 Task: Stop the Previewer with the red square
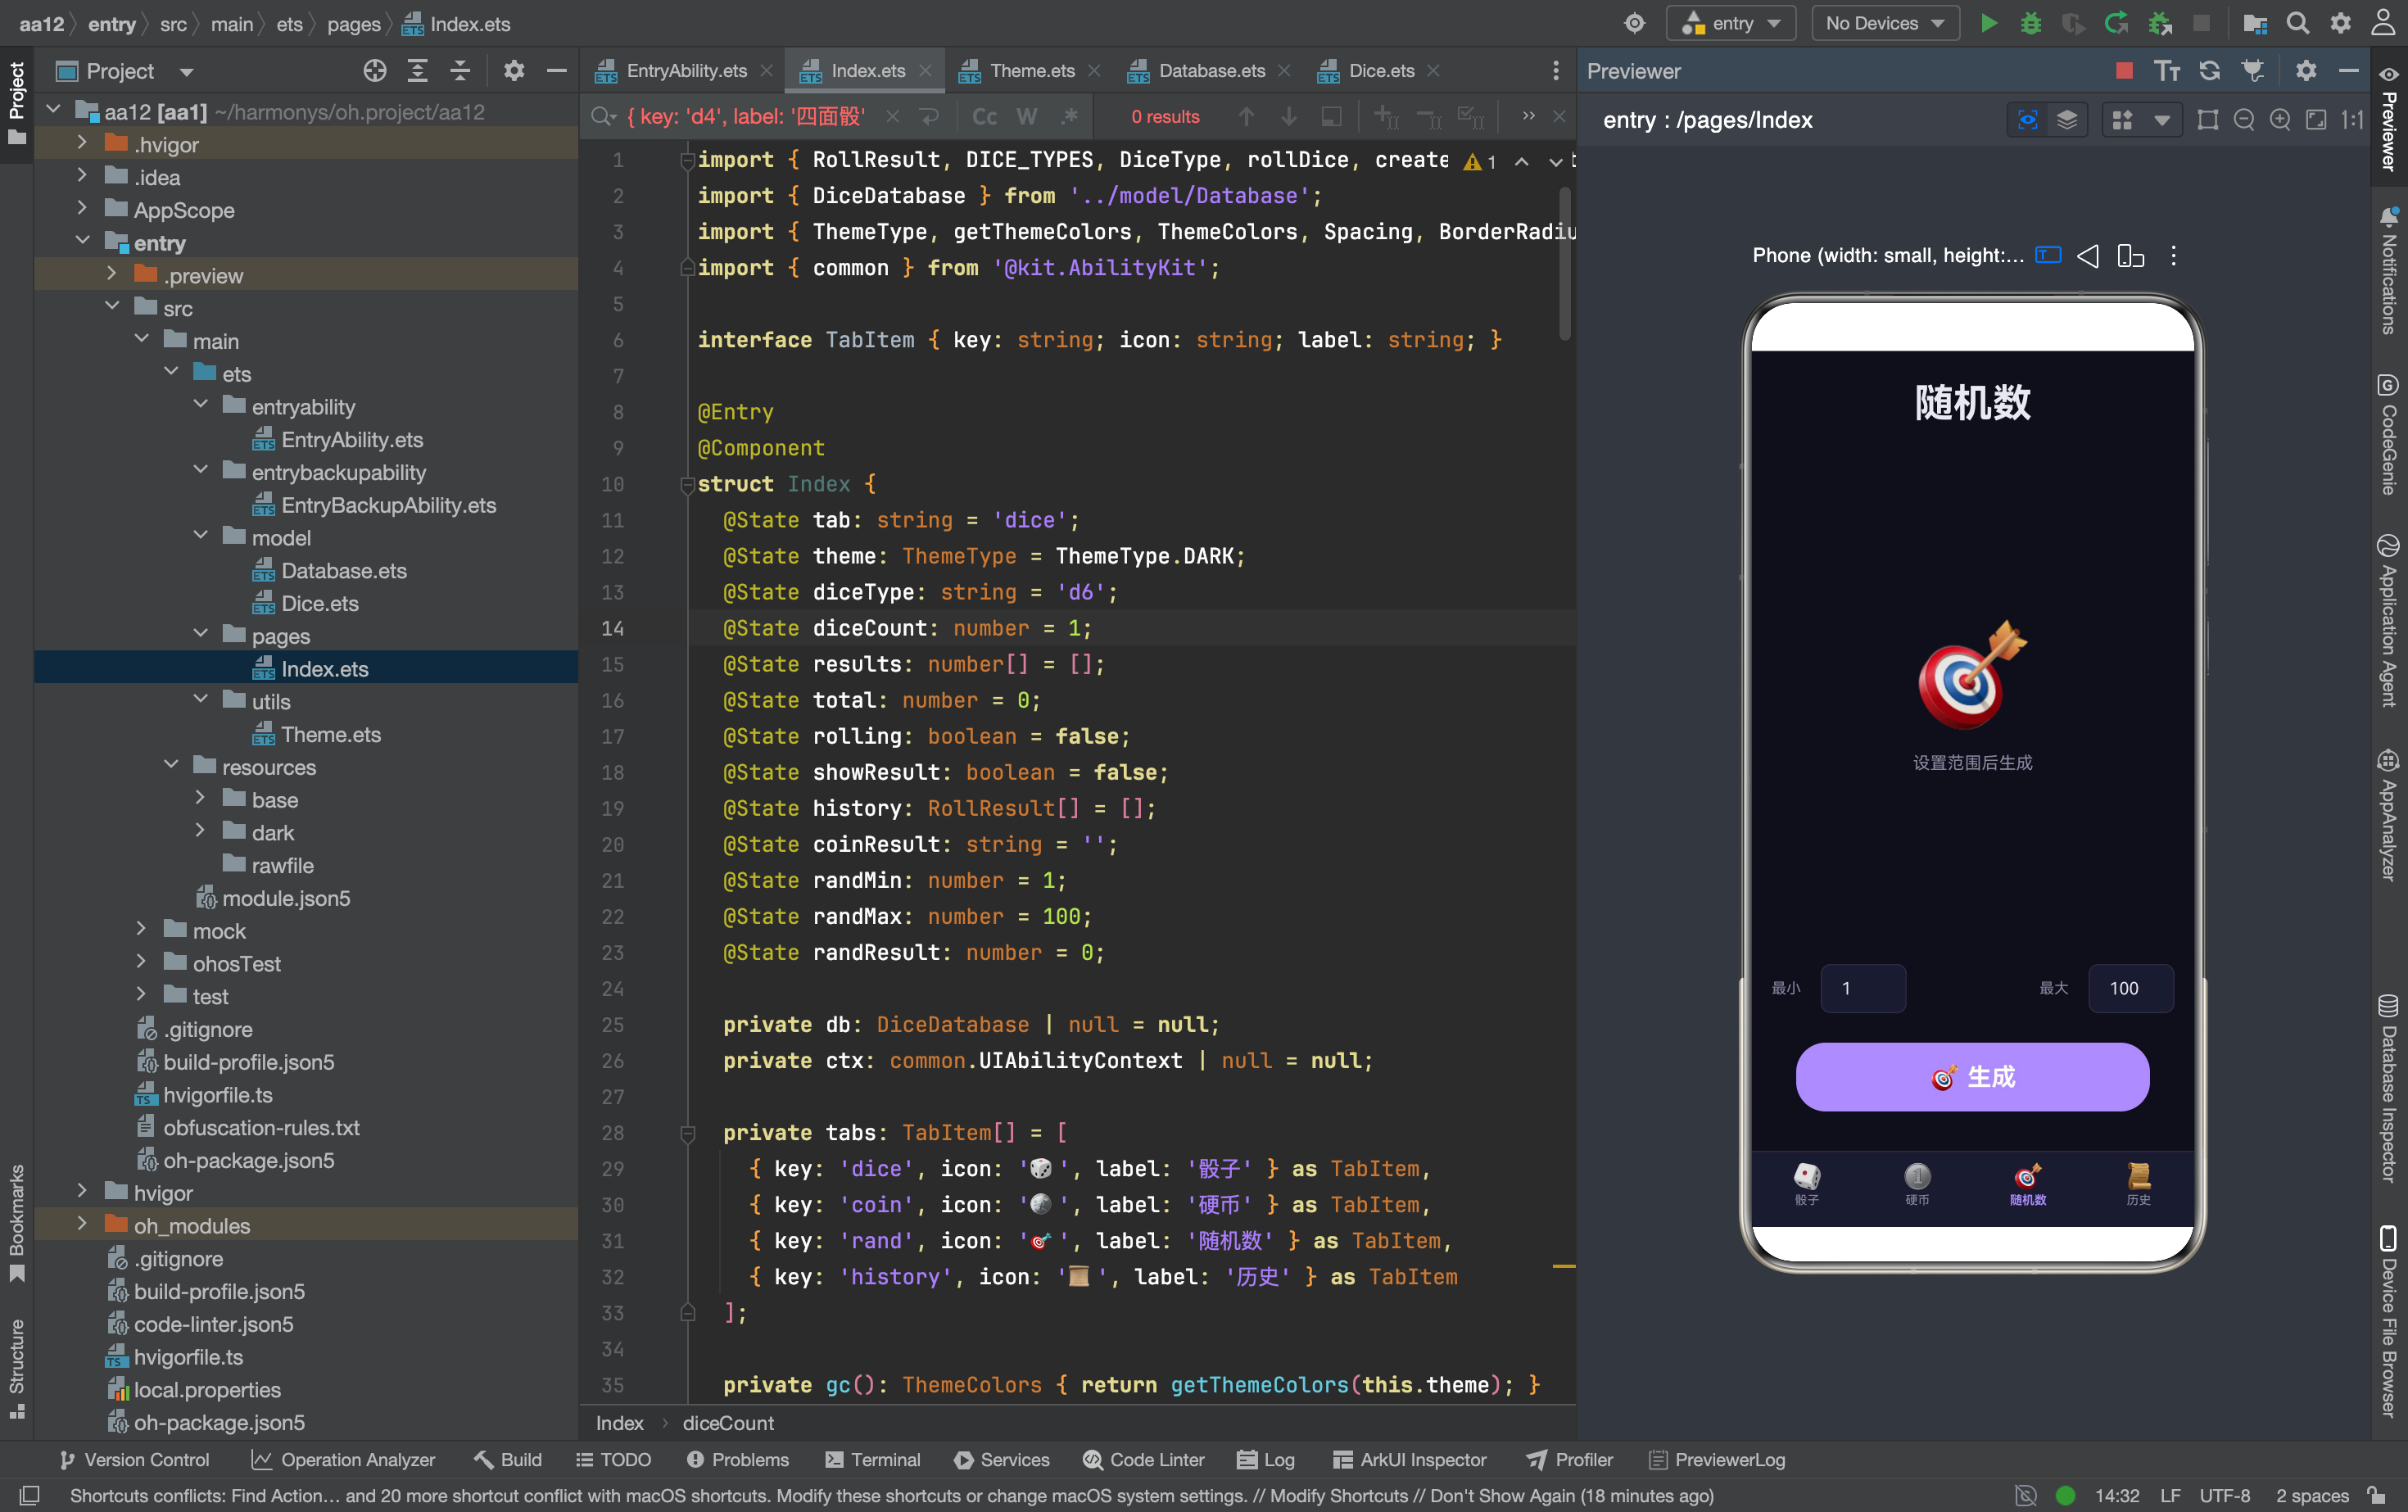(x=2124, y=71)
